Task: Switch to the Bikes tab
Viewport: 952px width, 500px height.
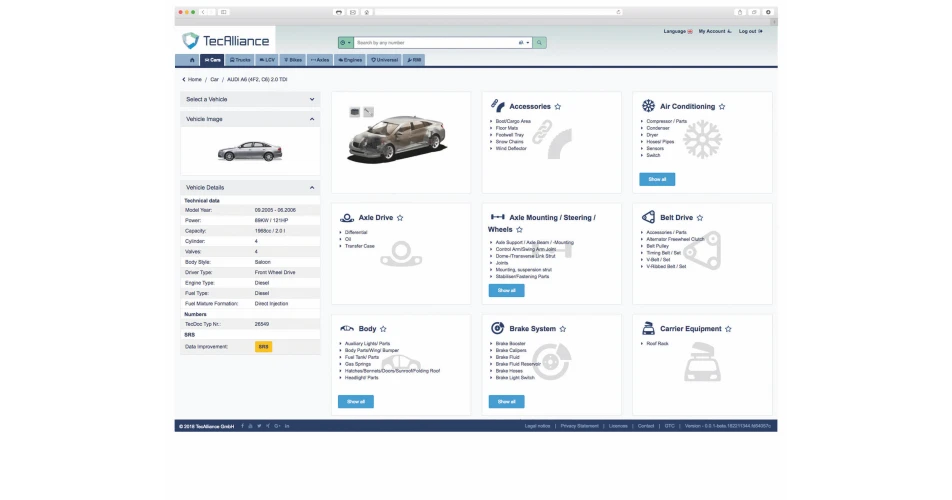Action: [x=293, y=60]
